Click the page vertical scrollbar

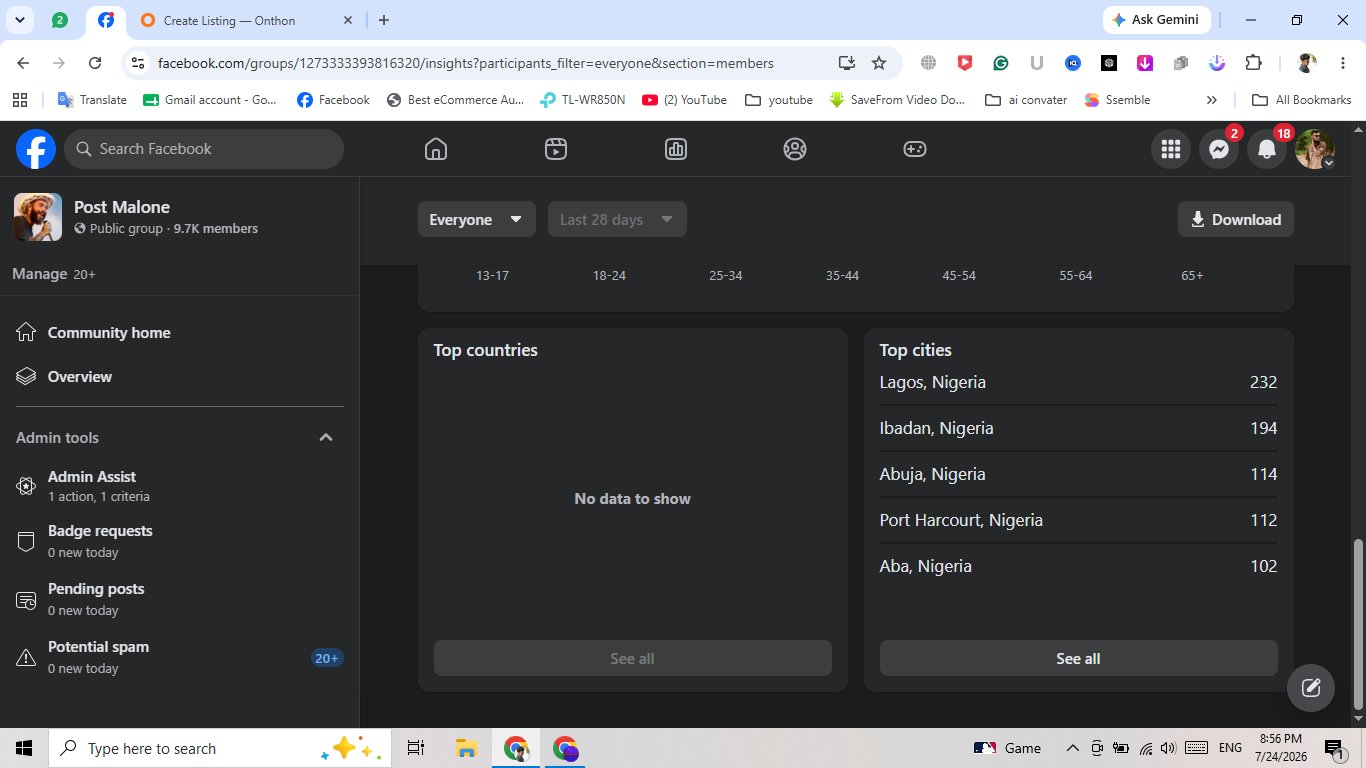tap(1358, 624)
